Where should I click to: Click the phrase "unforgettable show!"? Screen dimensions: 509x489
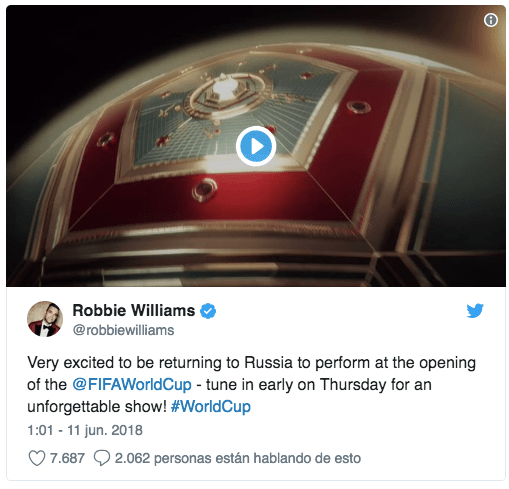point(97,407)
